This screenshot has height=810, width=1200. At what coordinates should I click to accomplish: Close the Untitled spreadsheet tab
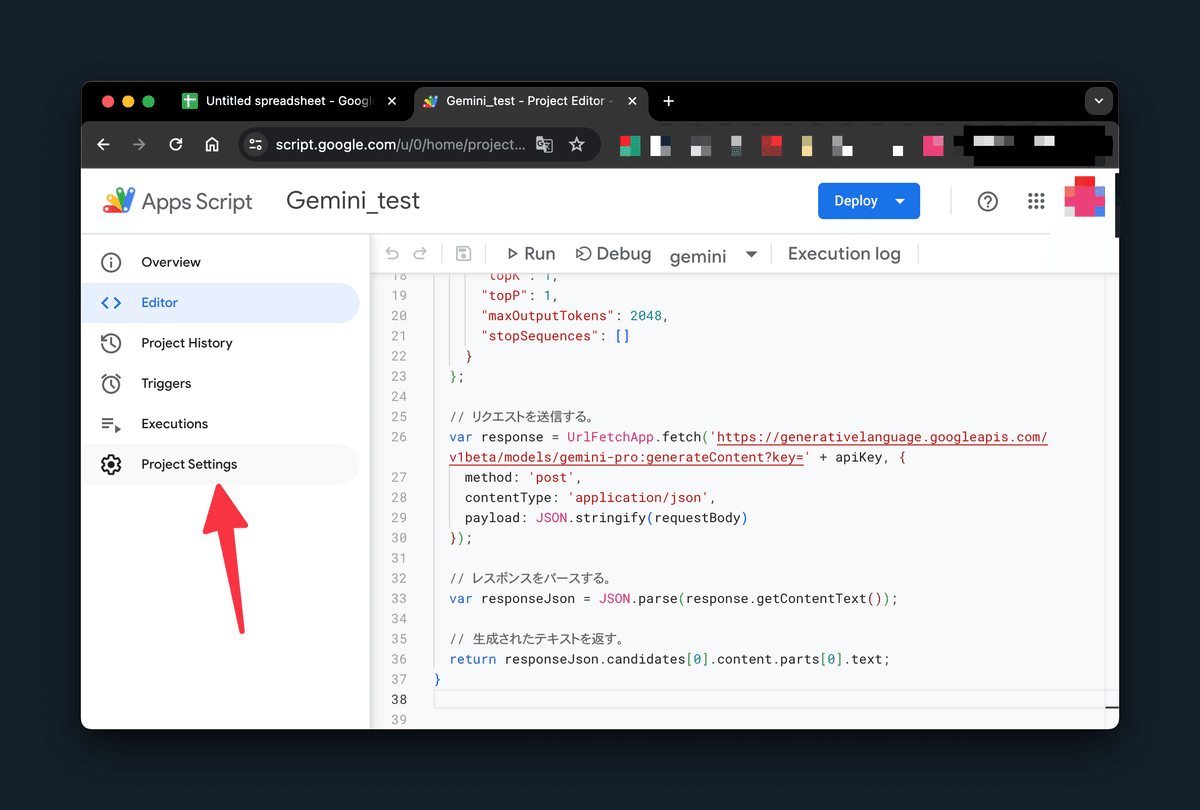pos(392,101)
